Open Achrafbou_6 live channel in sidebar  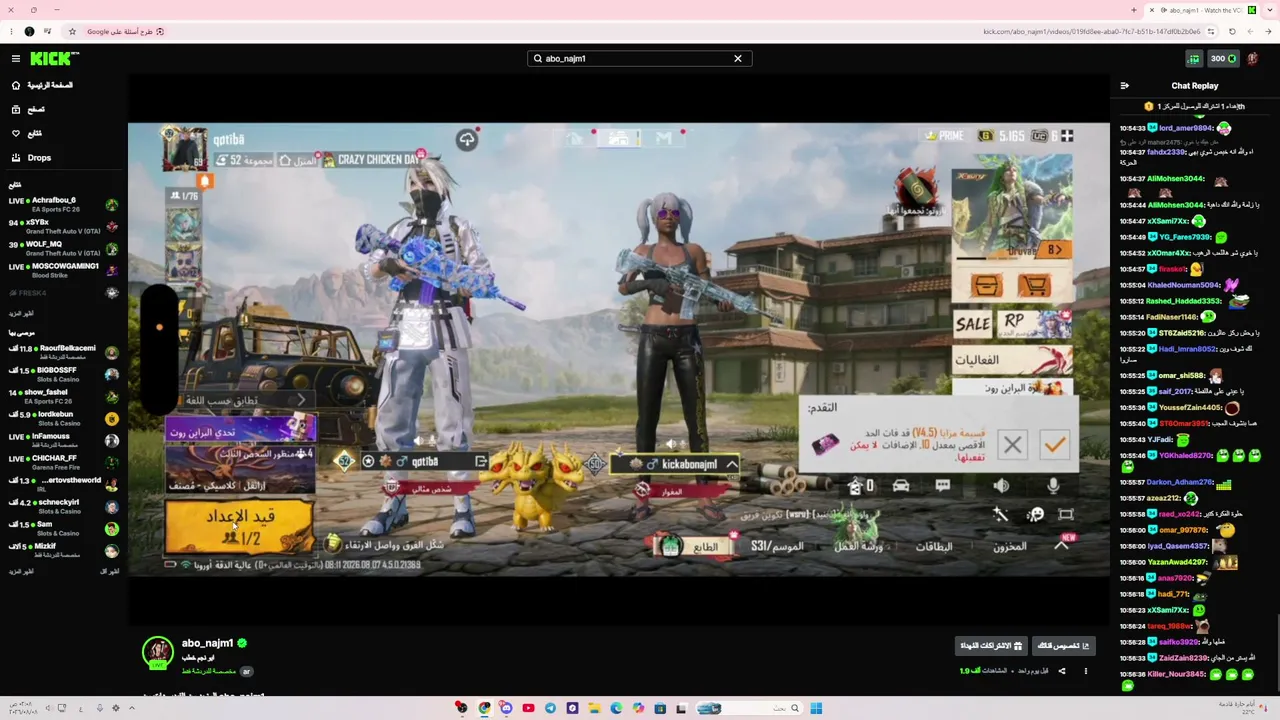tap(62, 204)
